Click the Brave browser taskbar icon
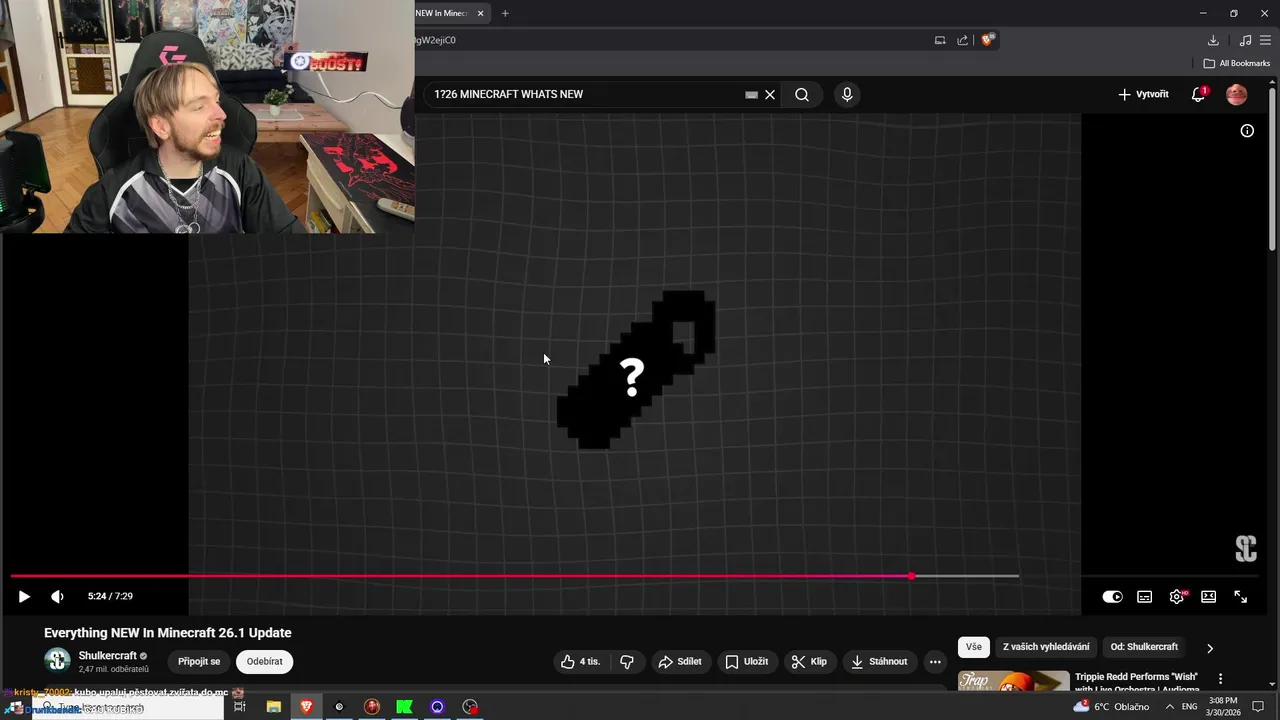The width and height of the screenshot is (1280, 720). pos(306,707)
